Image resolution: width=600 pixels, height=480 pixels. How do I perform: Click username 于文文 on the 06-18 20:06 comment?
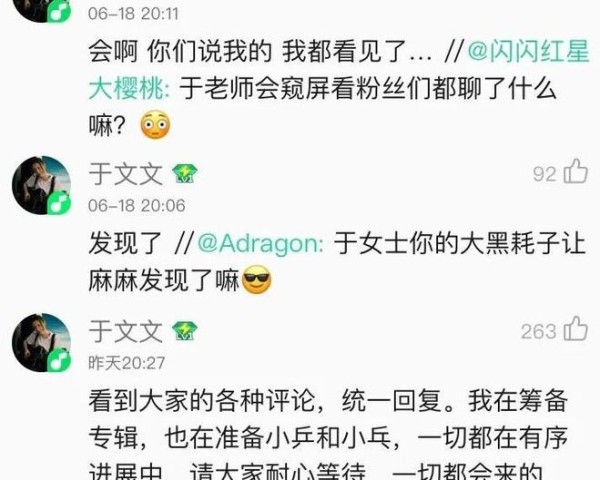pos(126,174)
